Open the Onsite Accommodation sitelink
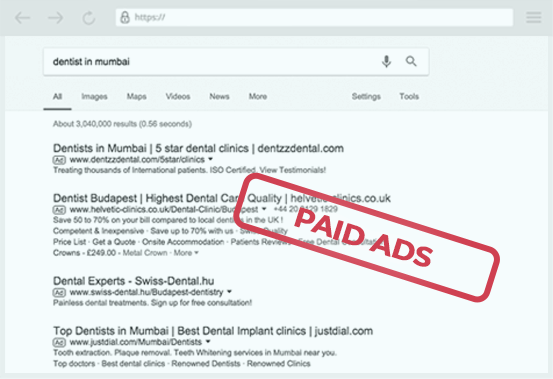Screen dimensions: 553x379 click(x=183, y=242)
